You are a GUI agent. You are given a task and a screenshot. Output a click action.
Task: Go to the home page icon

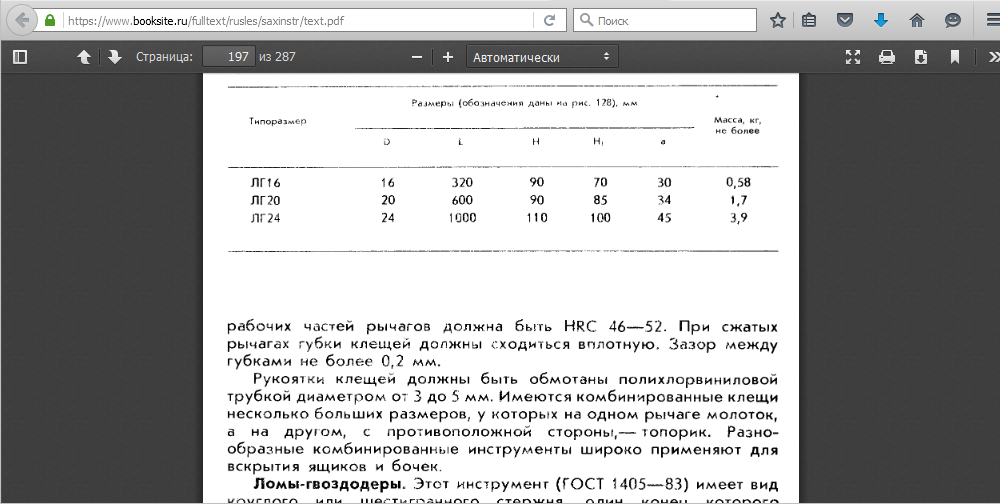click(917, 20)
